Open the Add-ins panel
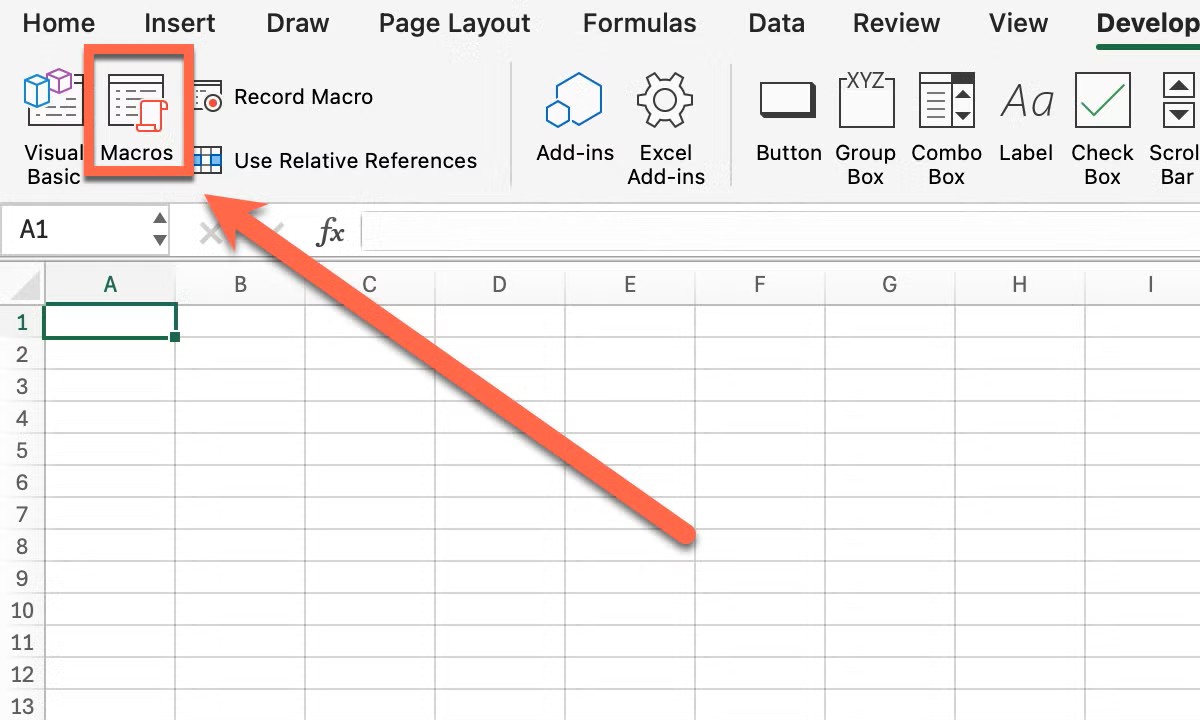 click(x=574, y=120)
